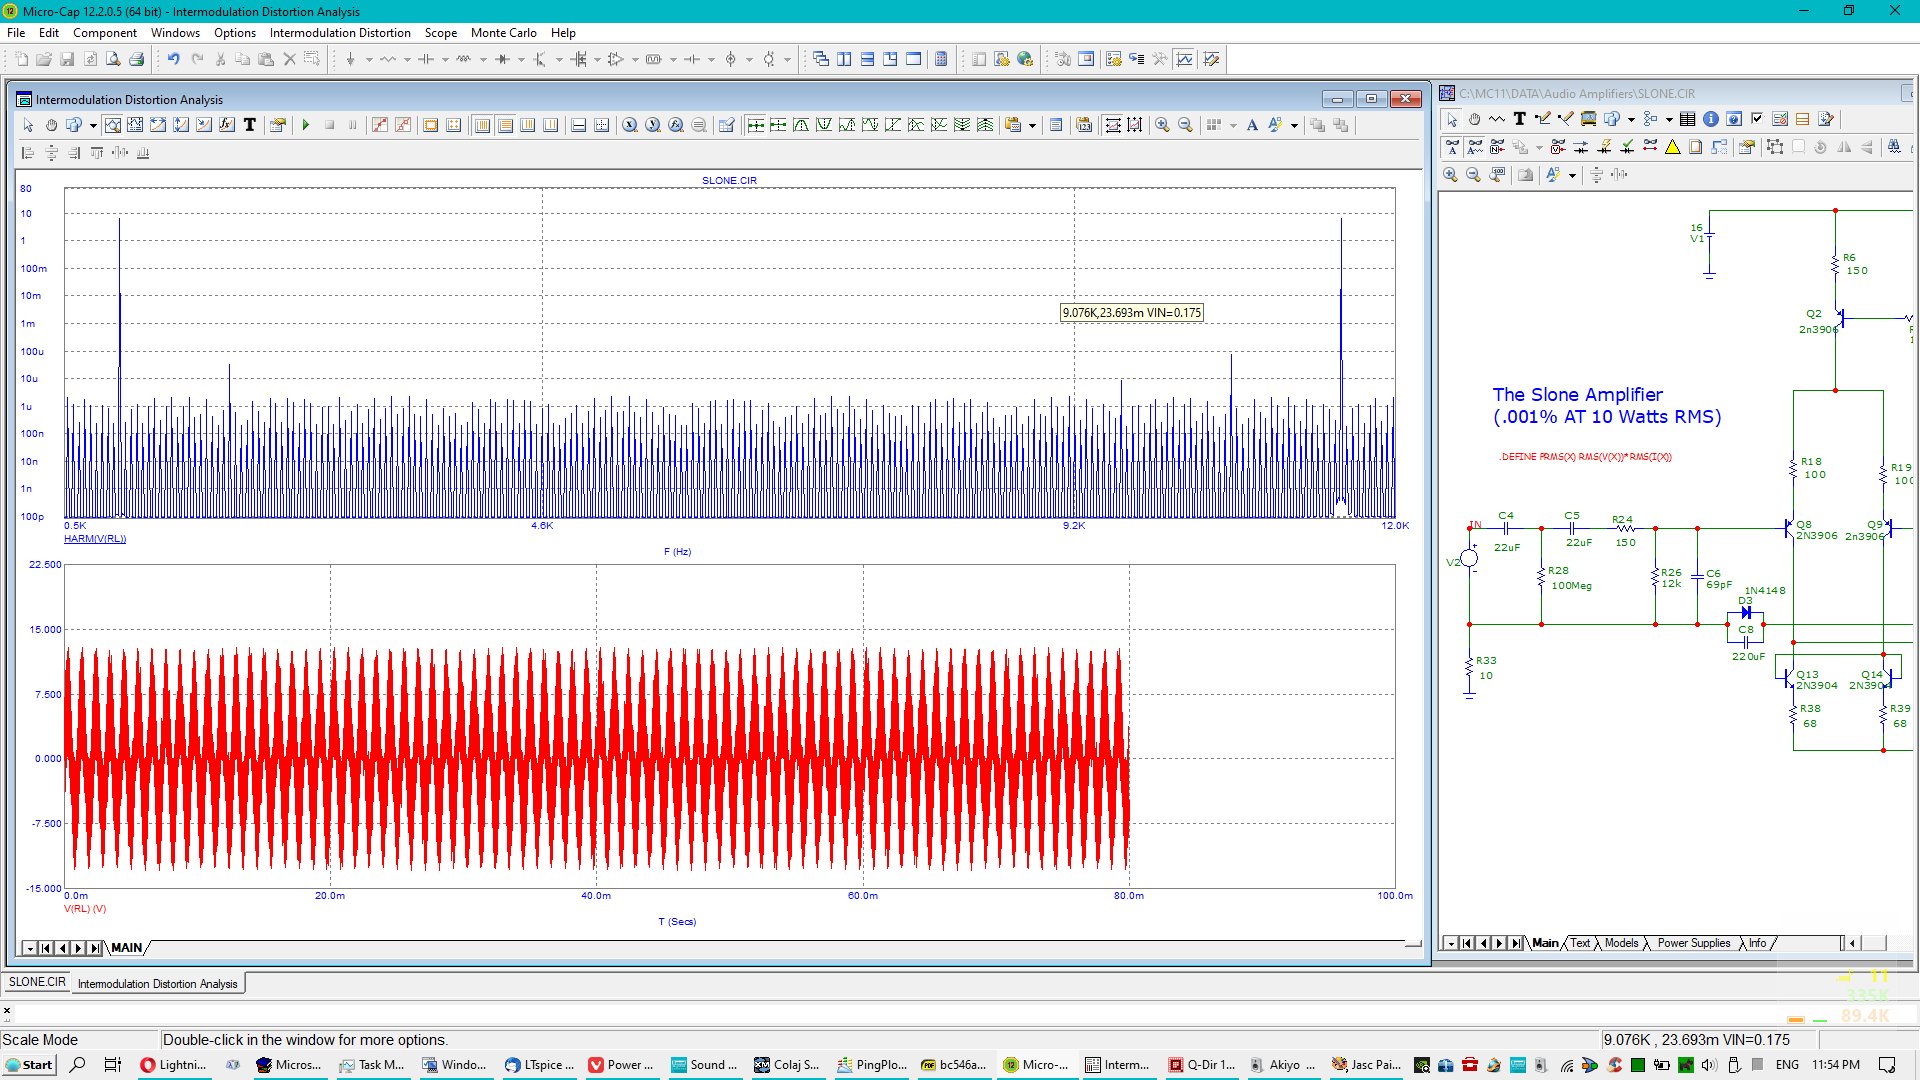The height and width of the screenshot is (1080, 1920).
Task: Click the Info icon in schematic toolbar
Action: click(x=1711, y=119)
